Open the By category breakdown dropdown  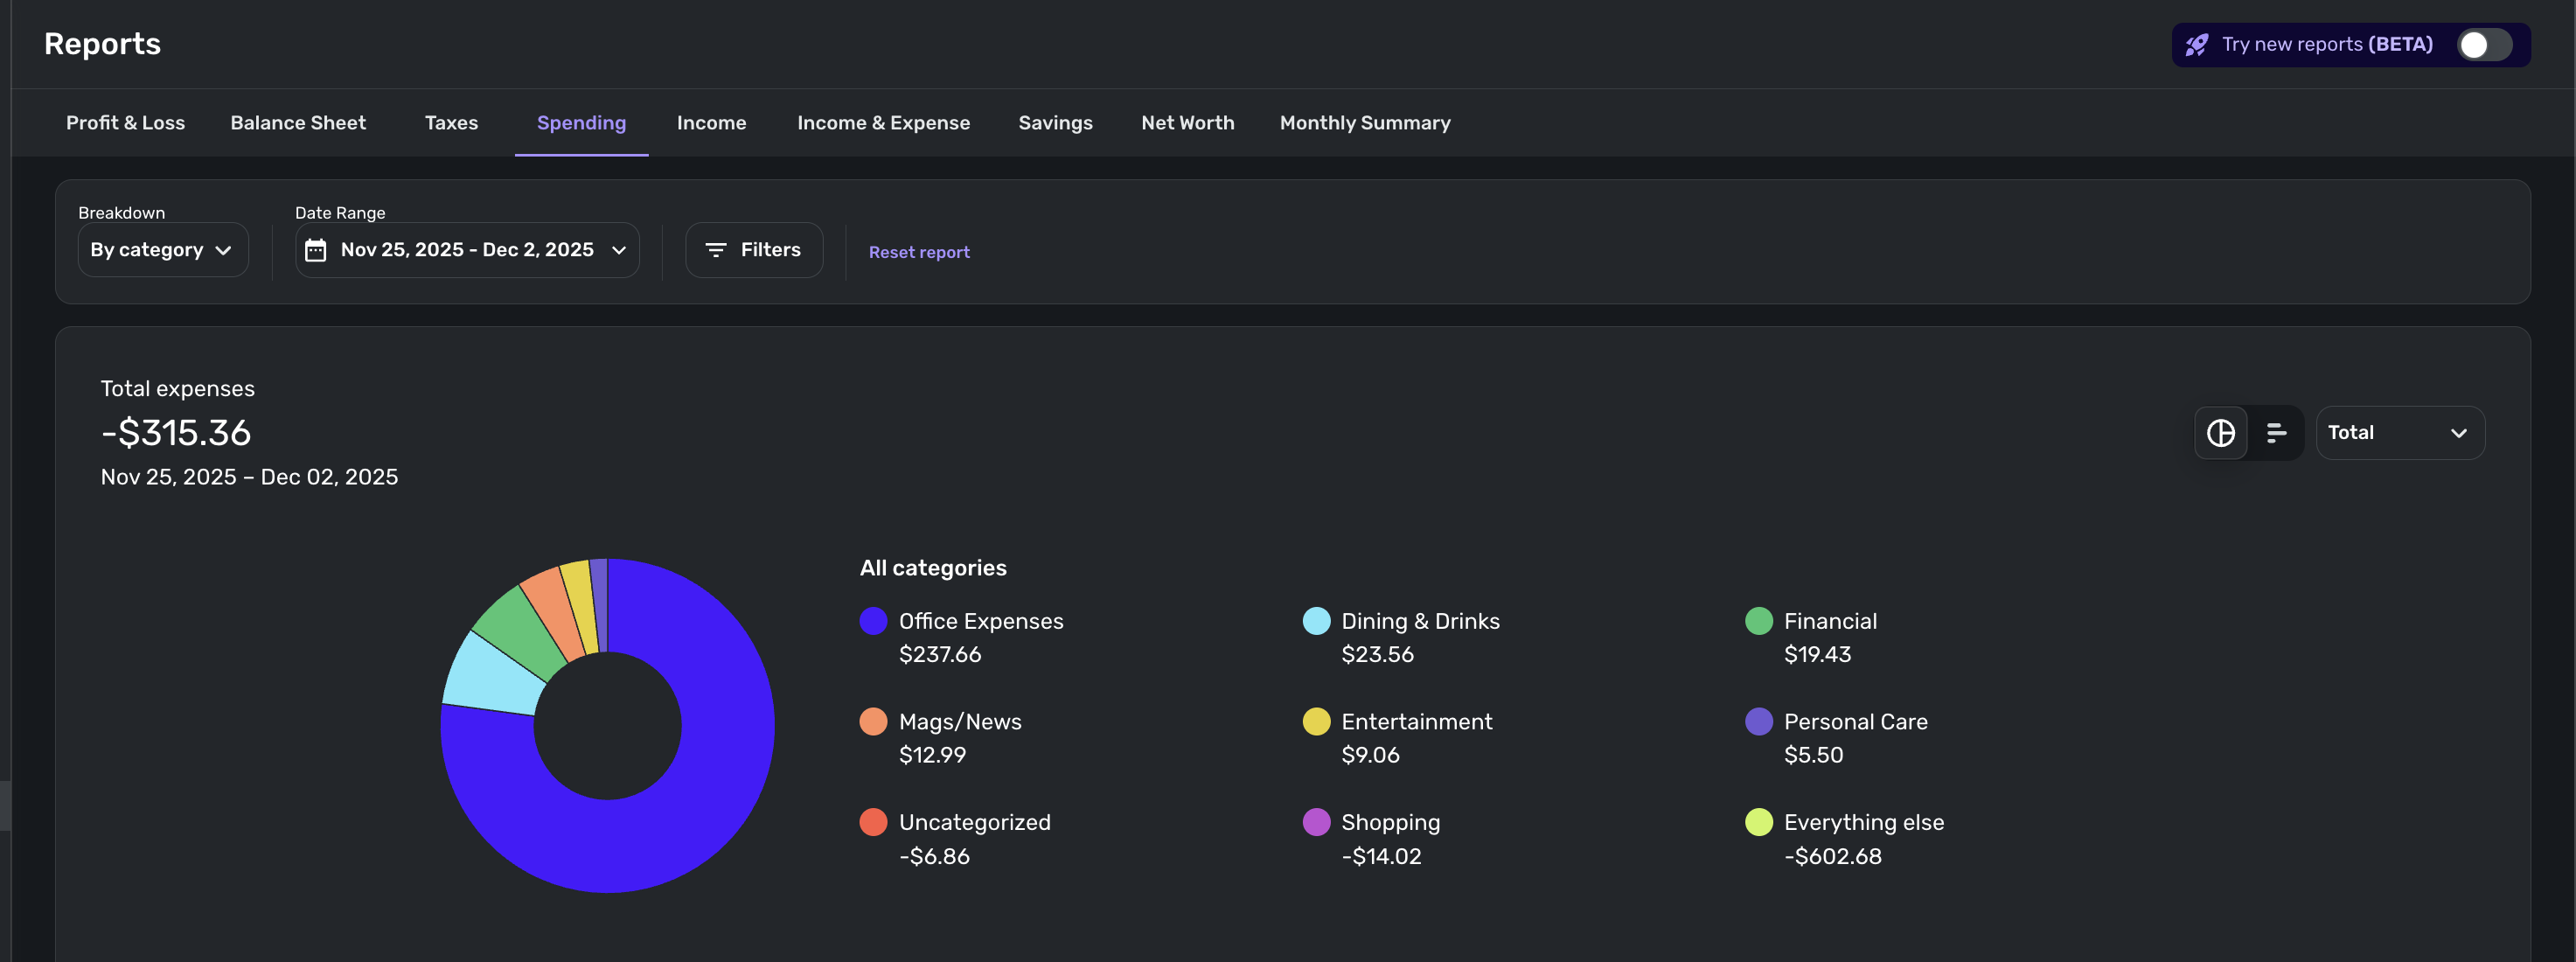coord(162,250)
